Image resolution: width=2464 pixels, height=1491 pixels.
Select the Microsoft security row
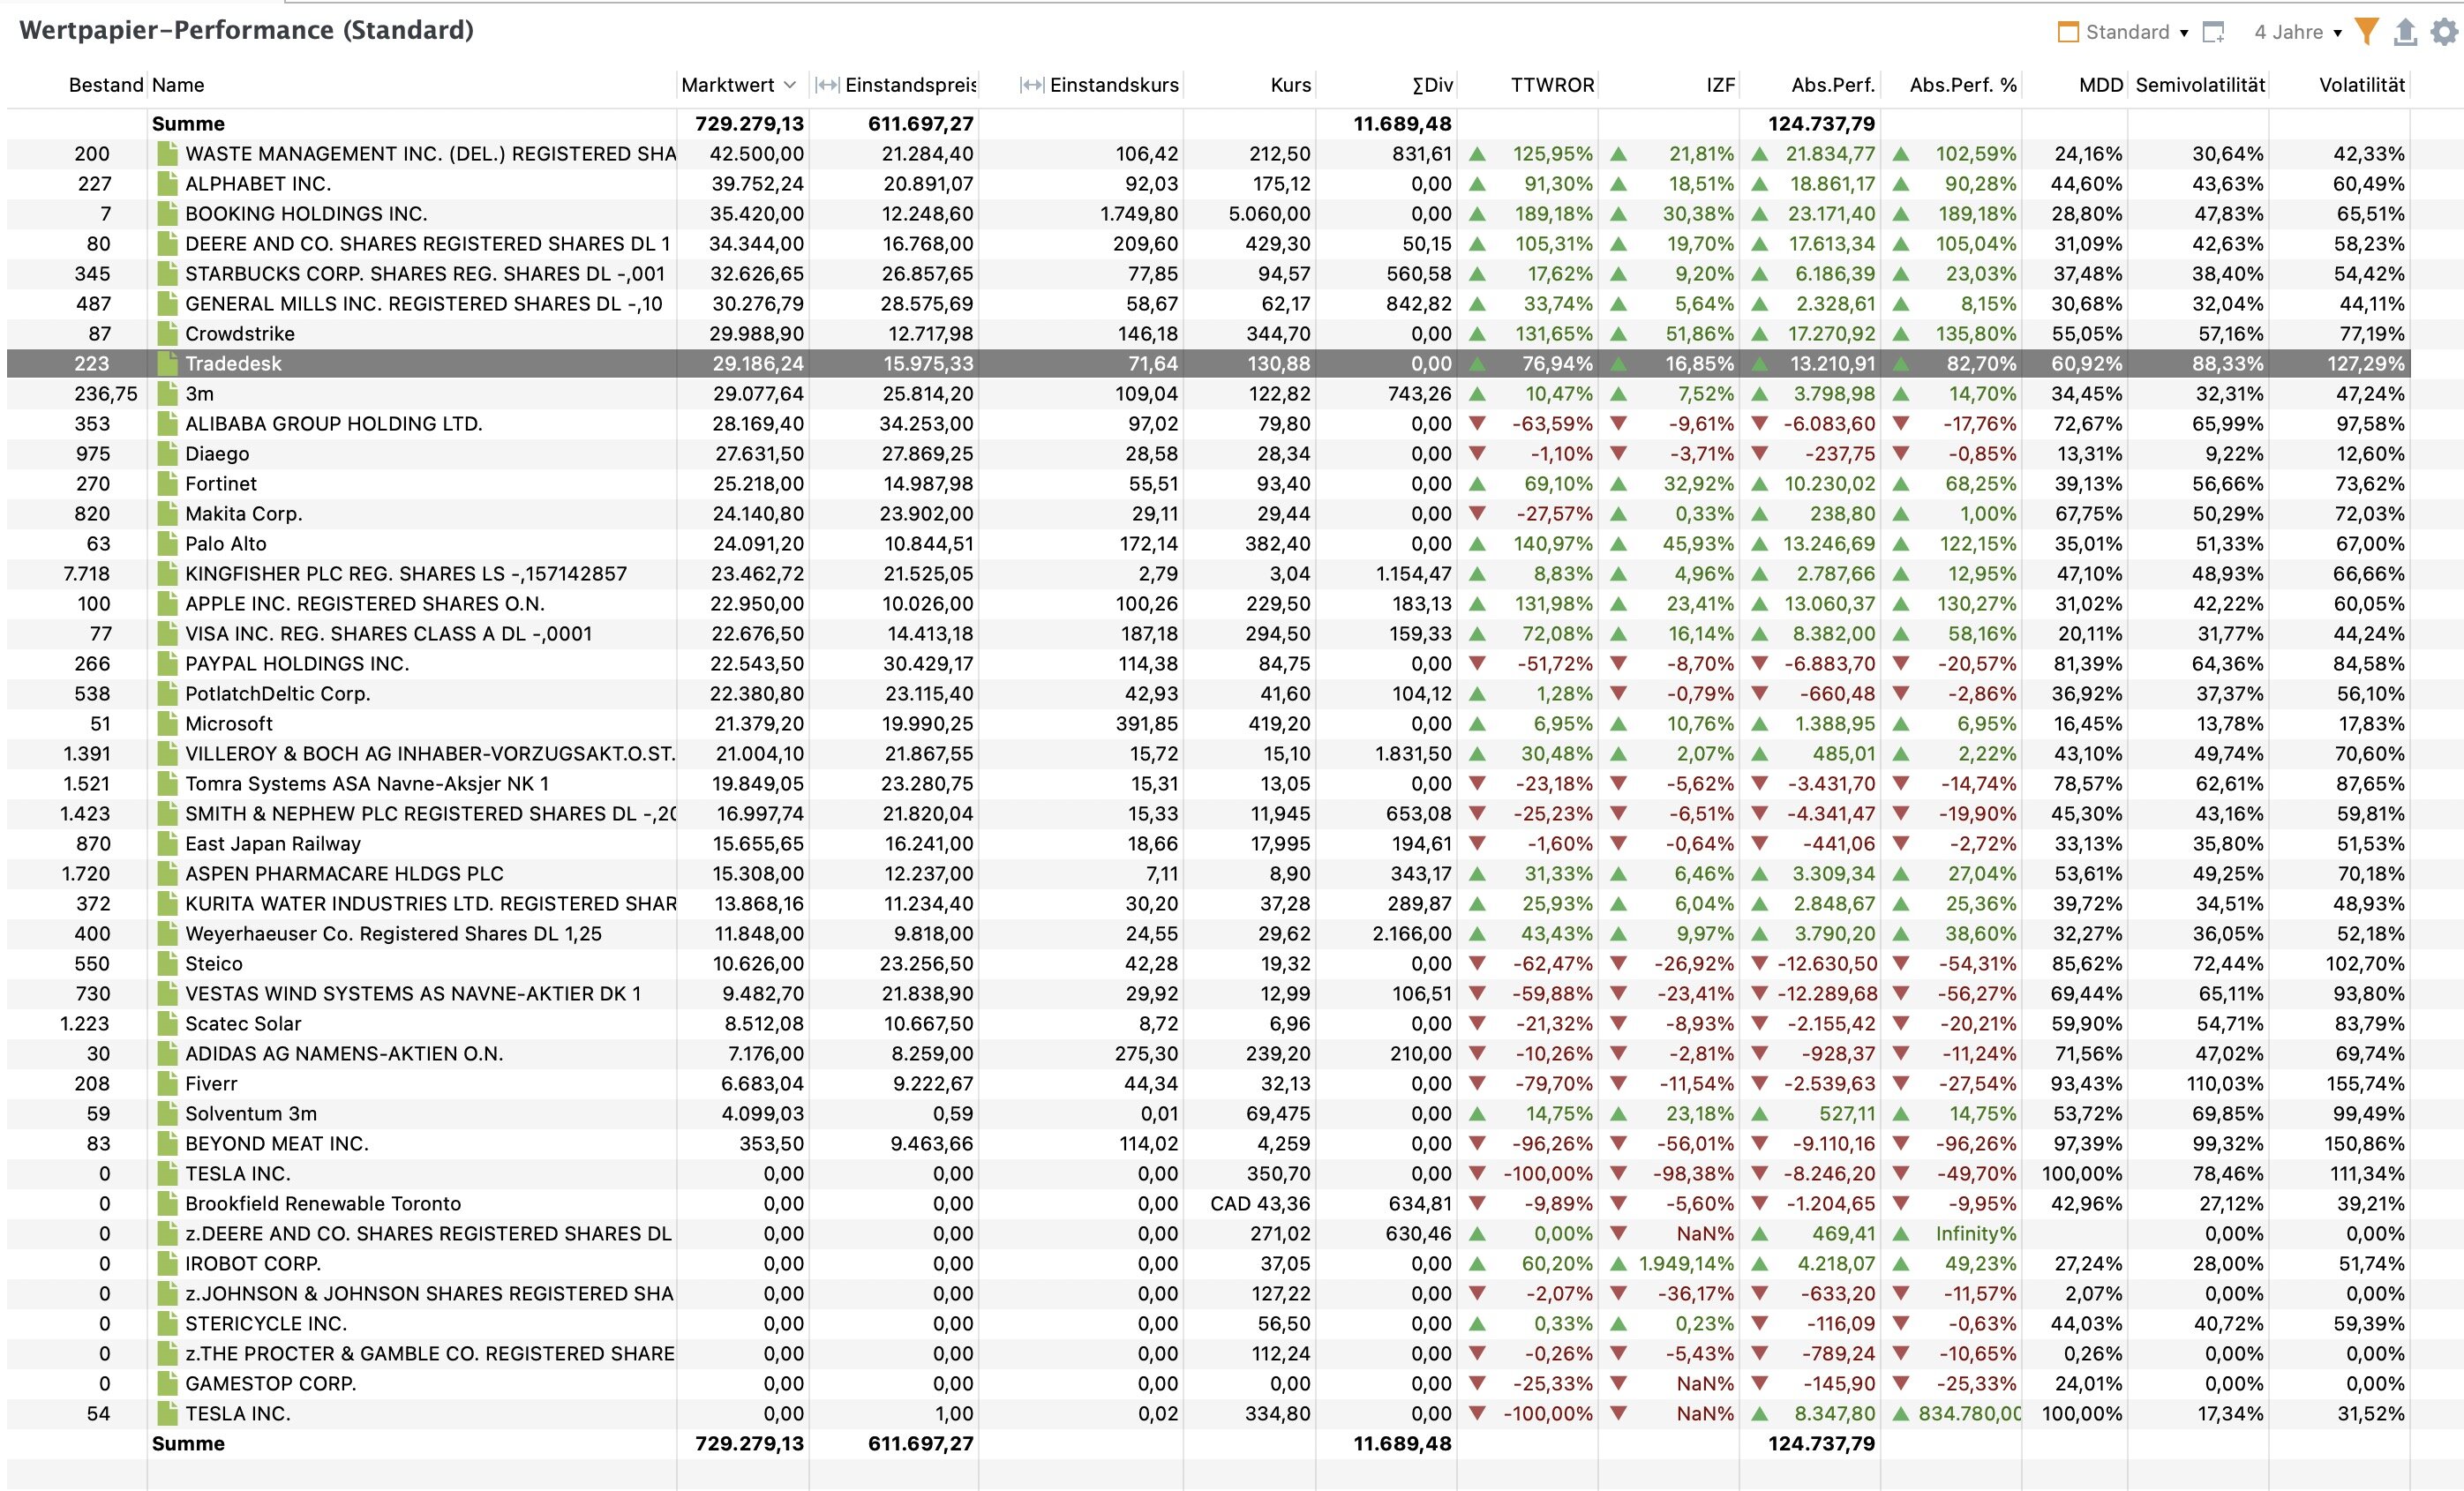pyautogui.click(x=229, y=724)
